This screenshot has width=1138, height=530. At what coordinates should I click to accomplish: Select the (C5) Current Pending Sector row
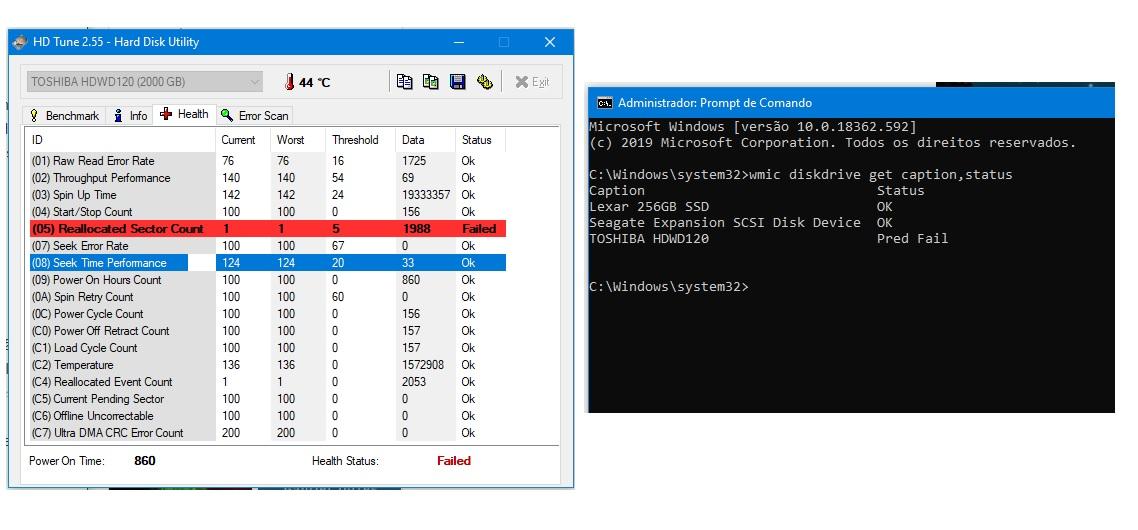pos(268,399)
